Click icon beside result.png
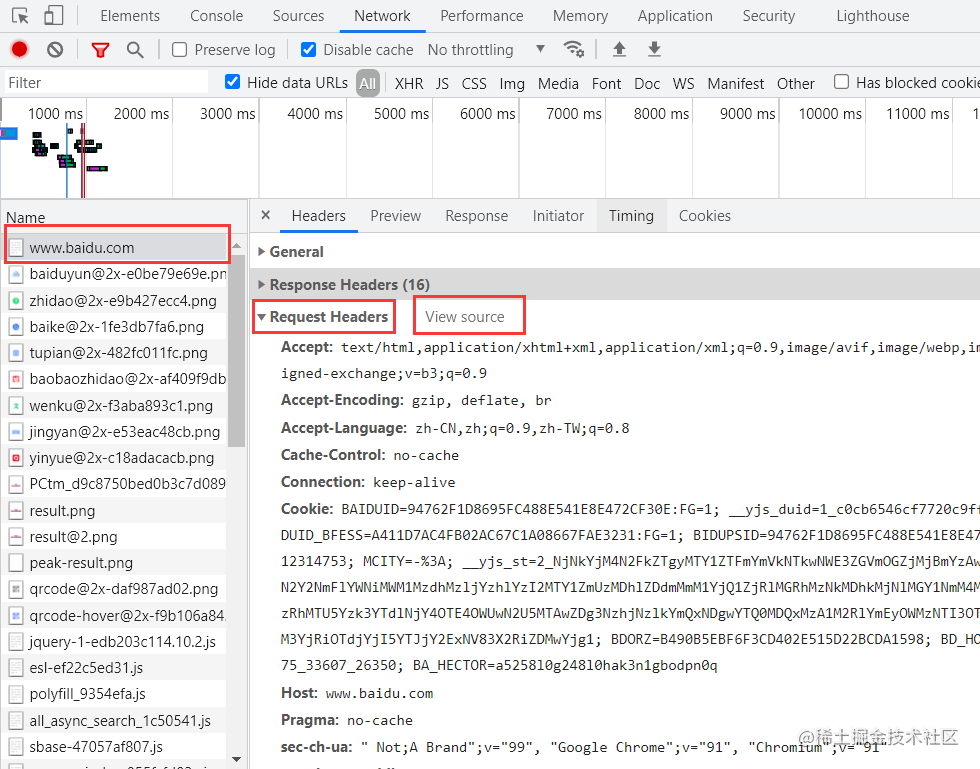This screenshot has width=980, height=769. [x=16, y=511]
